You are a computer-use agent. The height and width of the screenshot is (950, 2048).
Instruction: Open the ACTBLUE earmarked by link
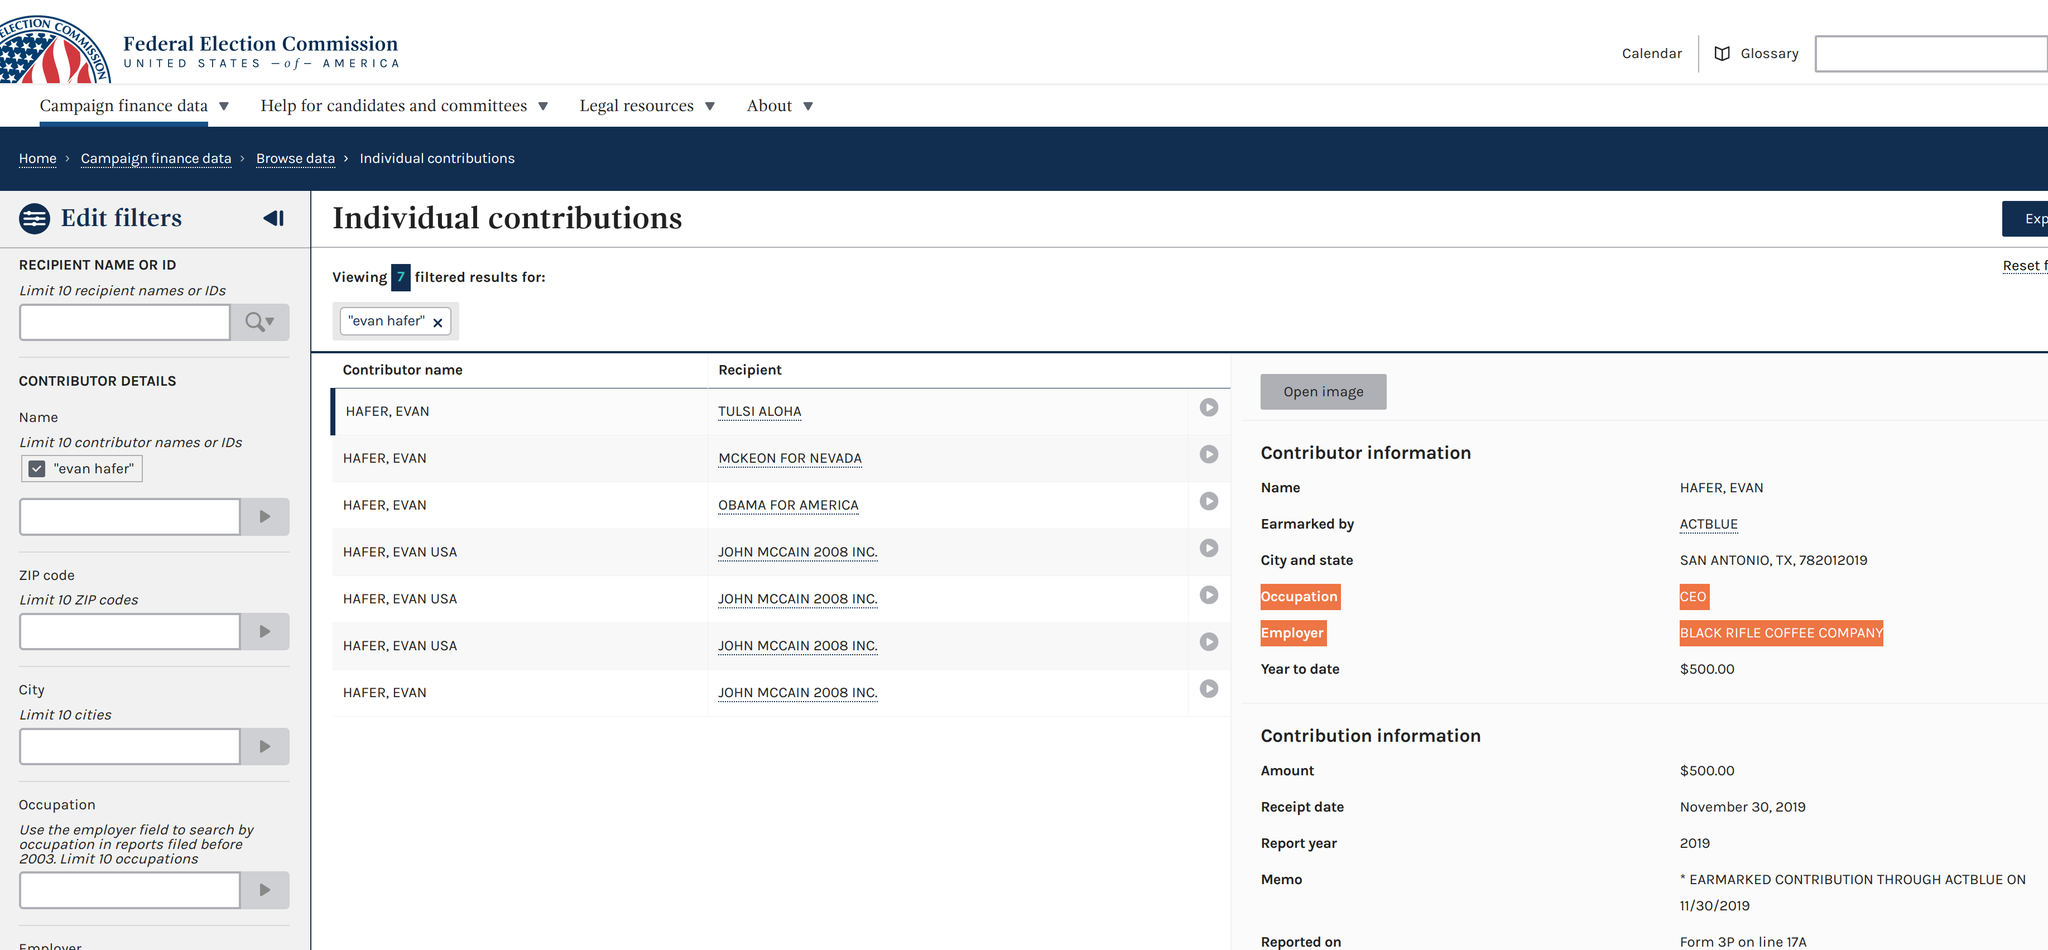1709,525
